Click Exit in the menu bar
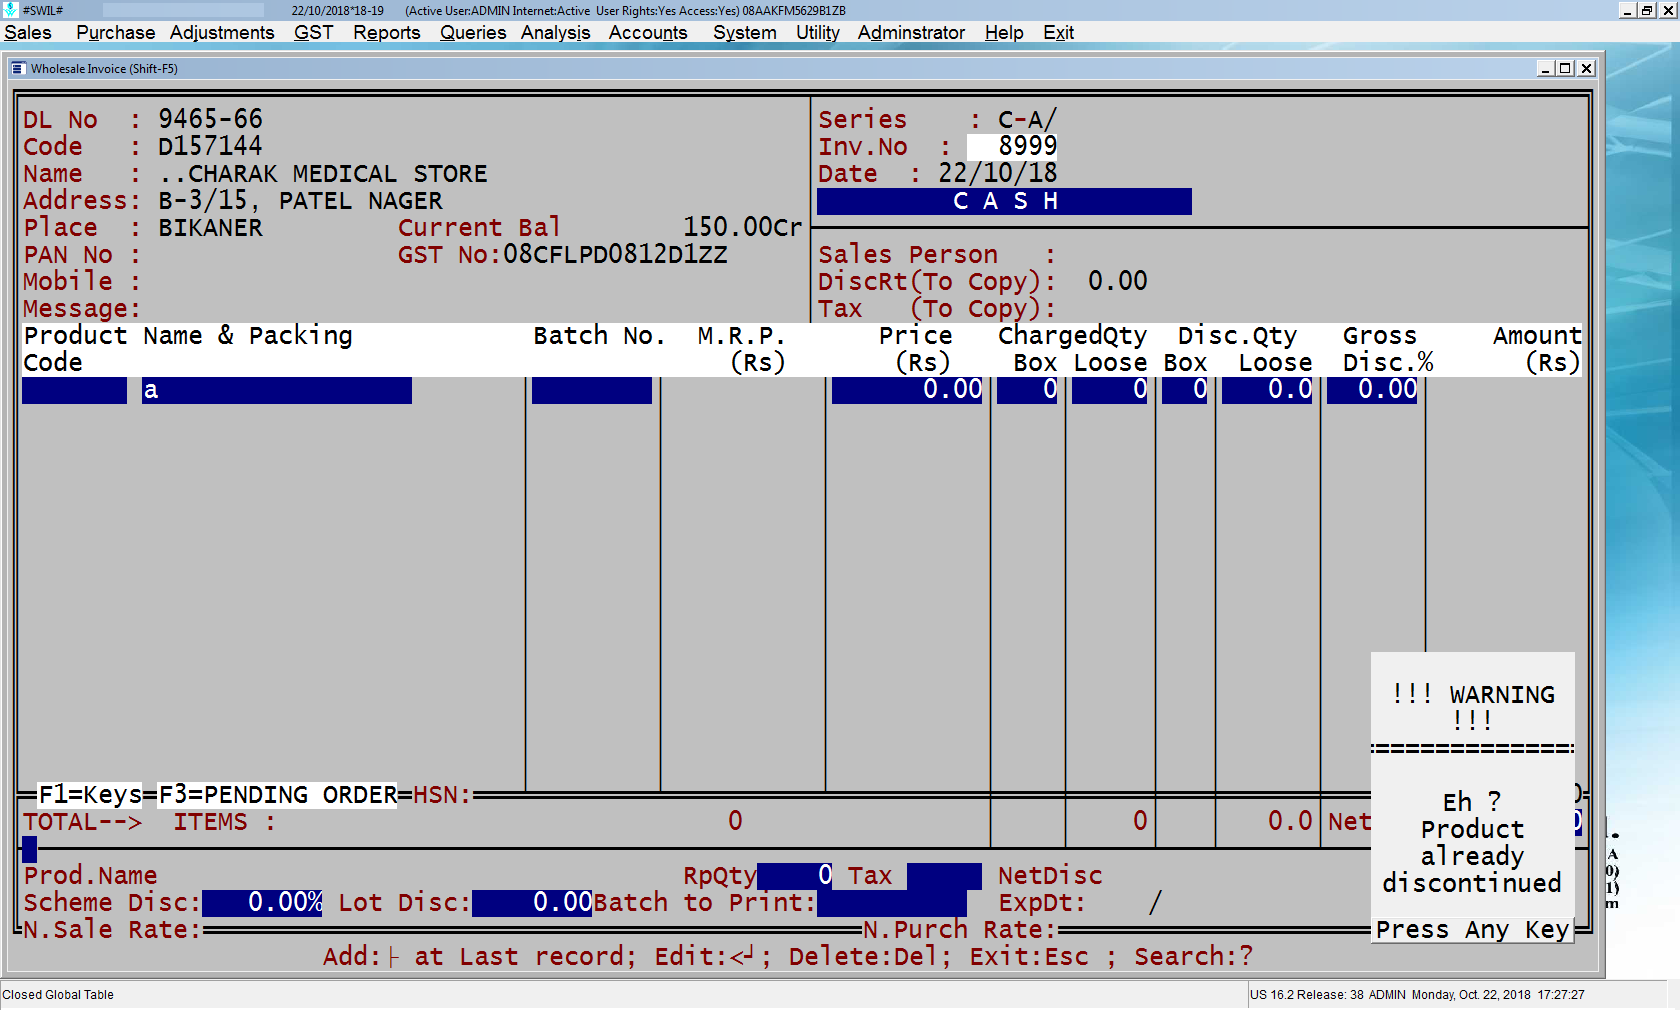The image size is (1680, 1010). (1058, 33)
